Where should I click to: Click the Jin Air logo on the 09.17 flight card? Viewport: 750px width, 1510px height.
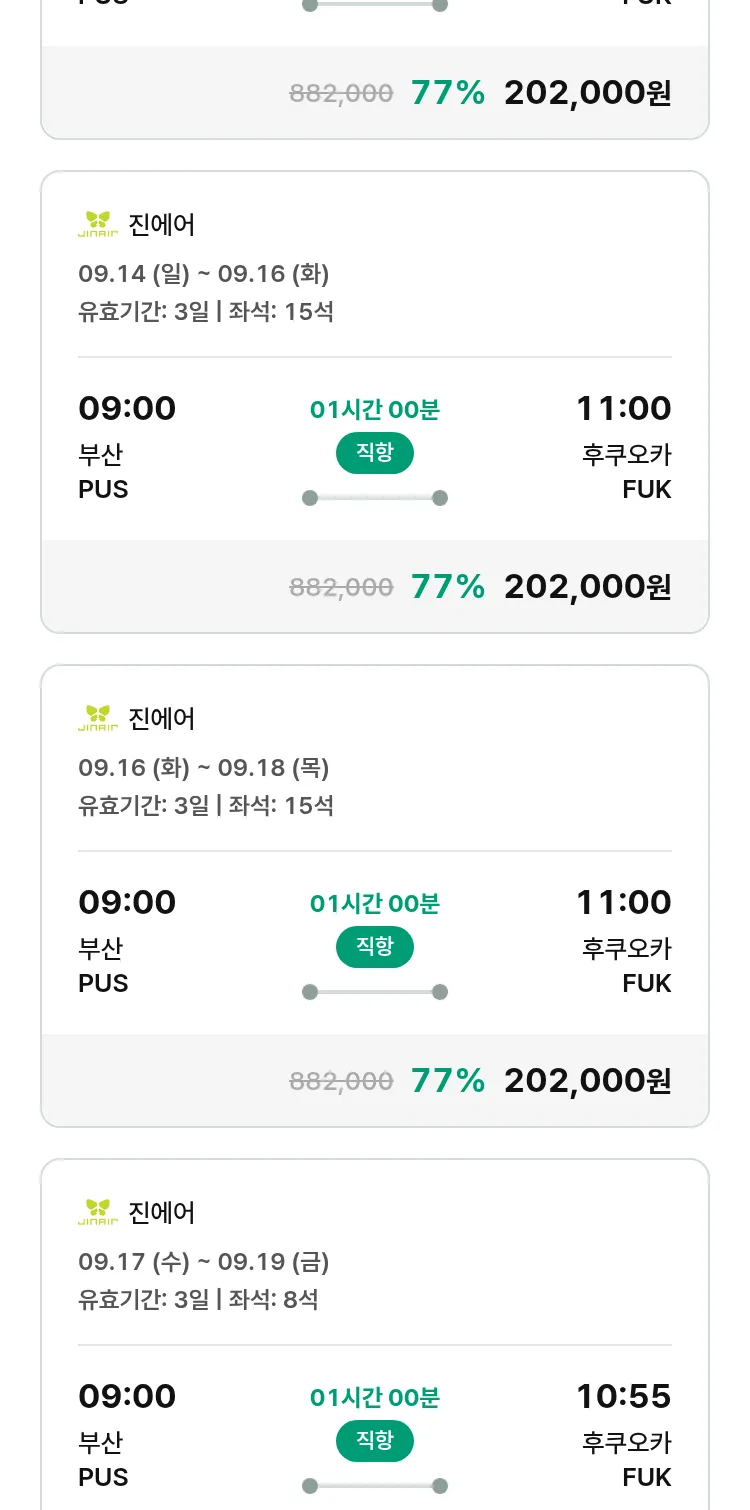pos(98,1212)
